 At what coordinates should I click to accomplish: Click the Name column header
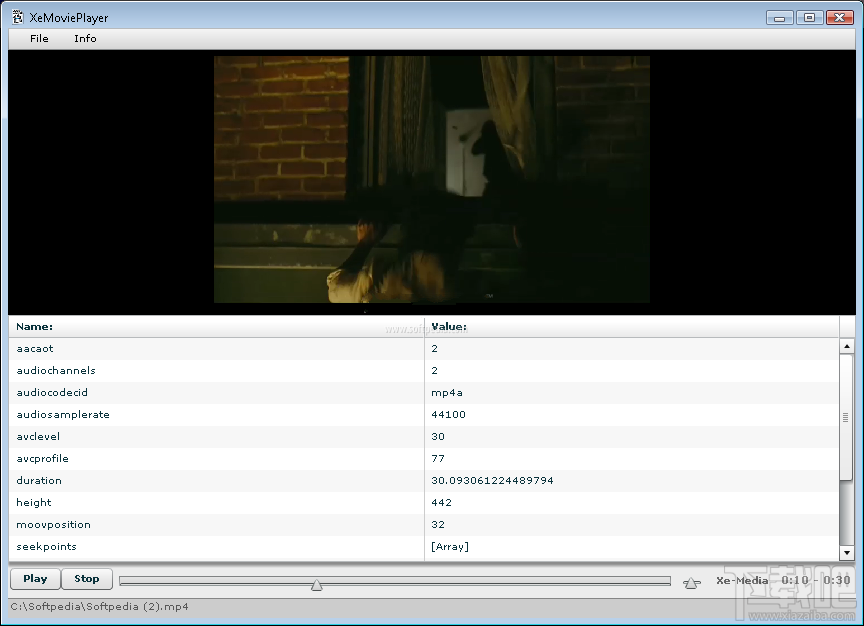pos(35,326)
